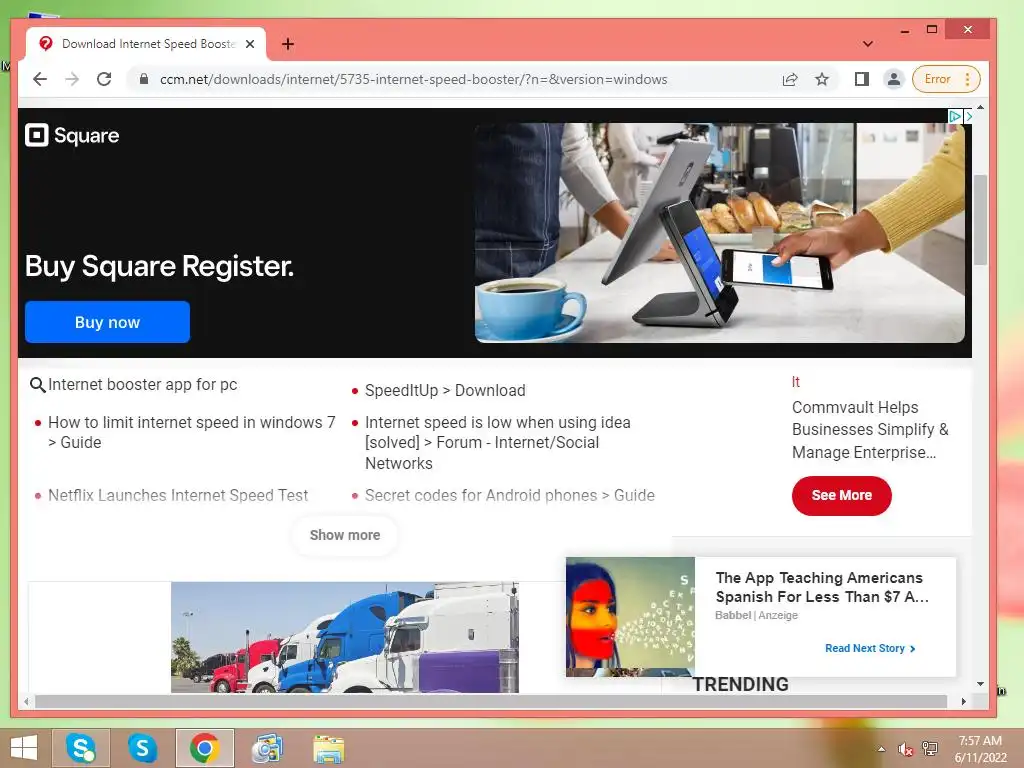Click the Square logo in ad
The image size is (1024, 768).
72,135
